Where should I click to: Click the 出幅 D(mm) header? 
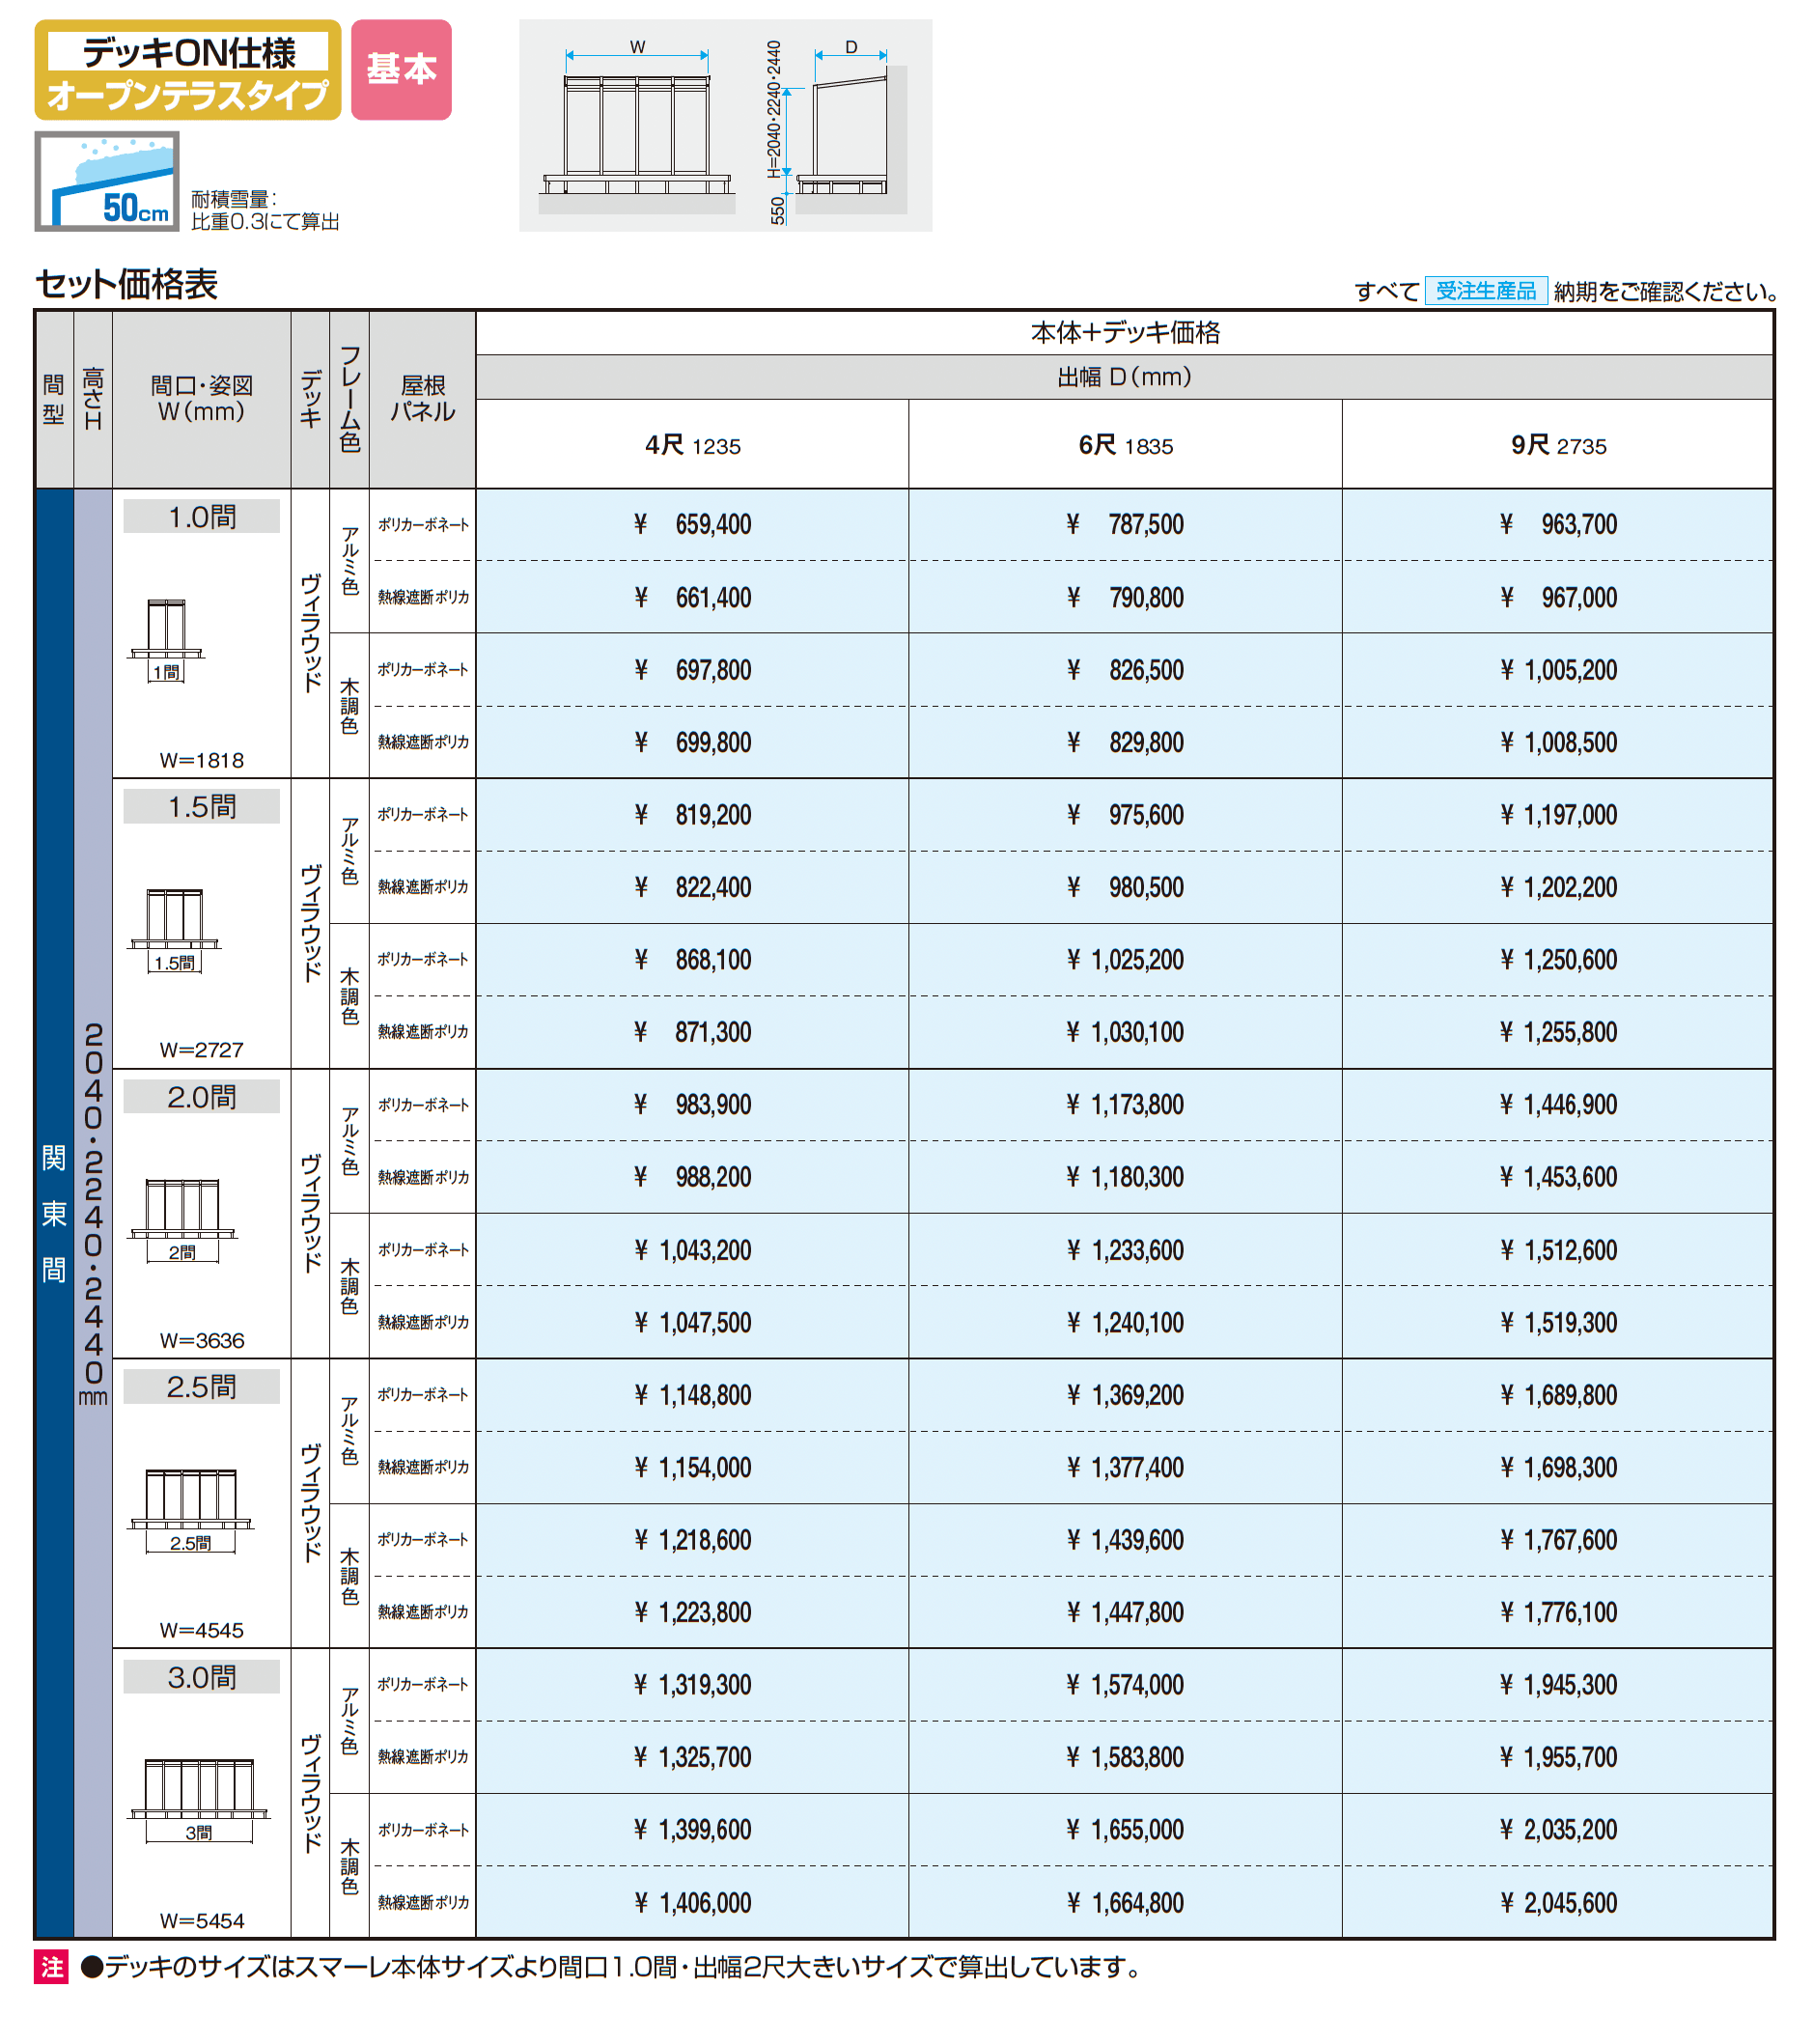pyautogui.click(x=1125, y=377)
